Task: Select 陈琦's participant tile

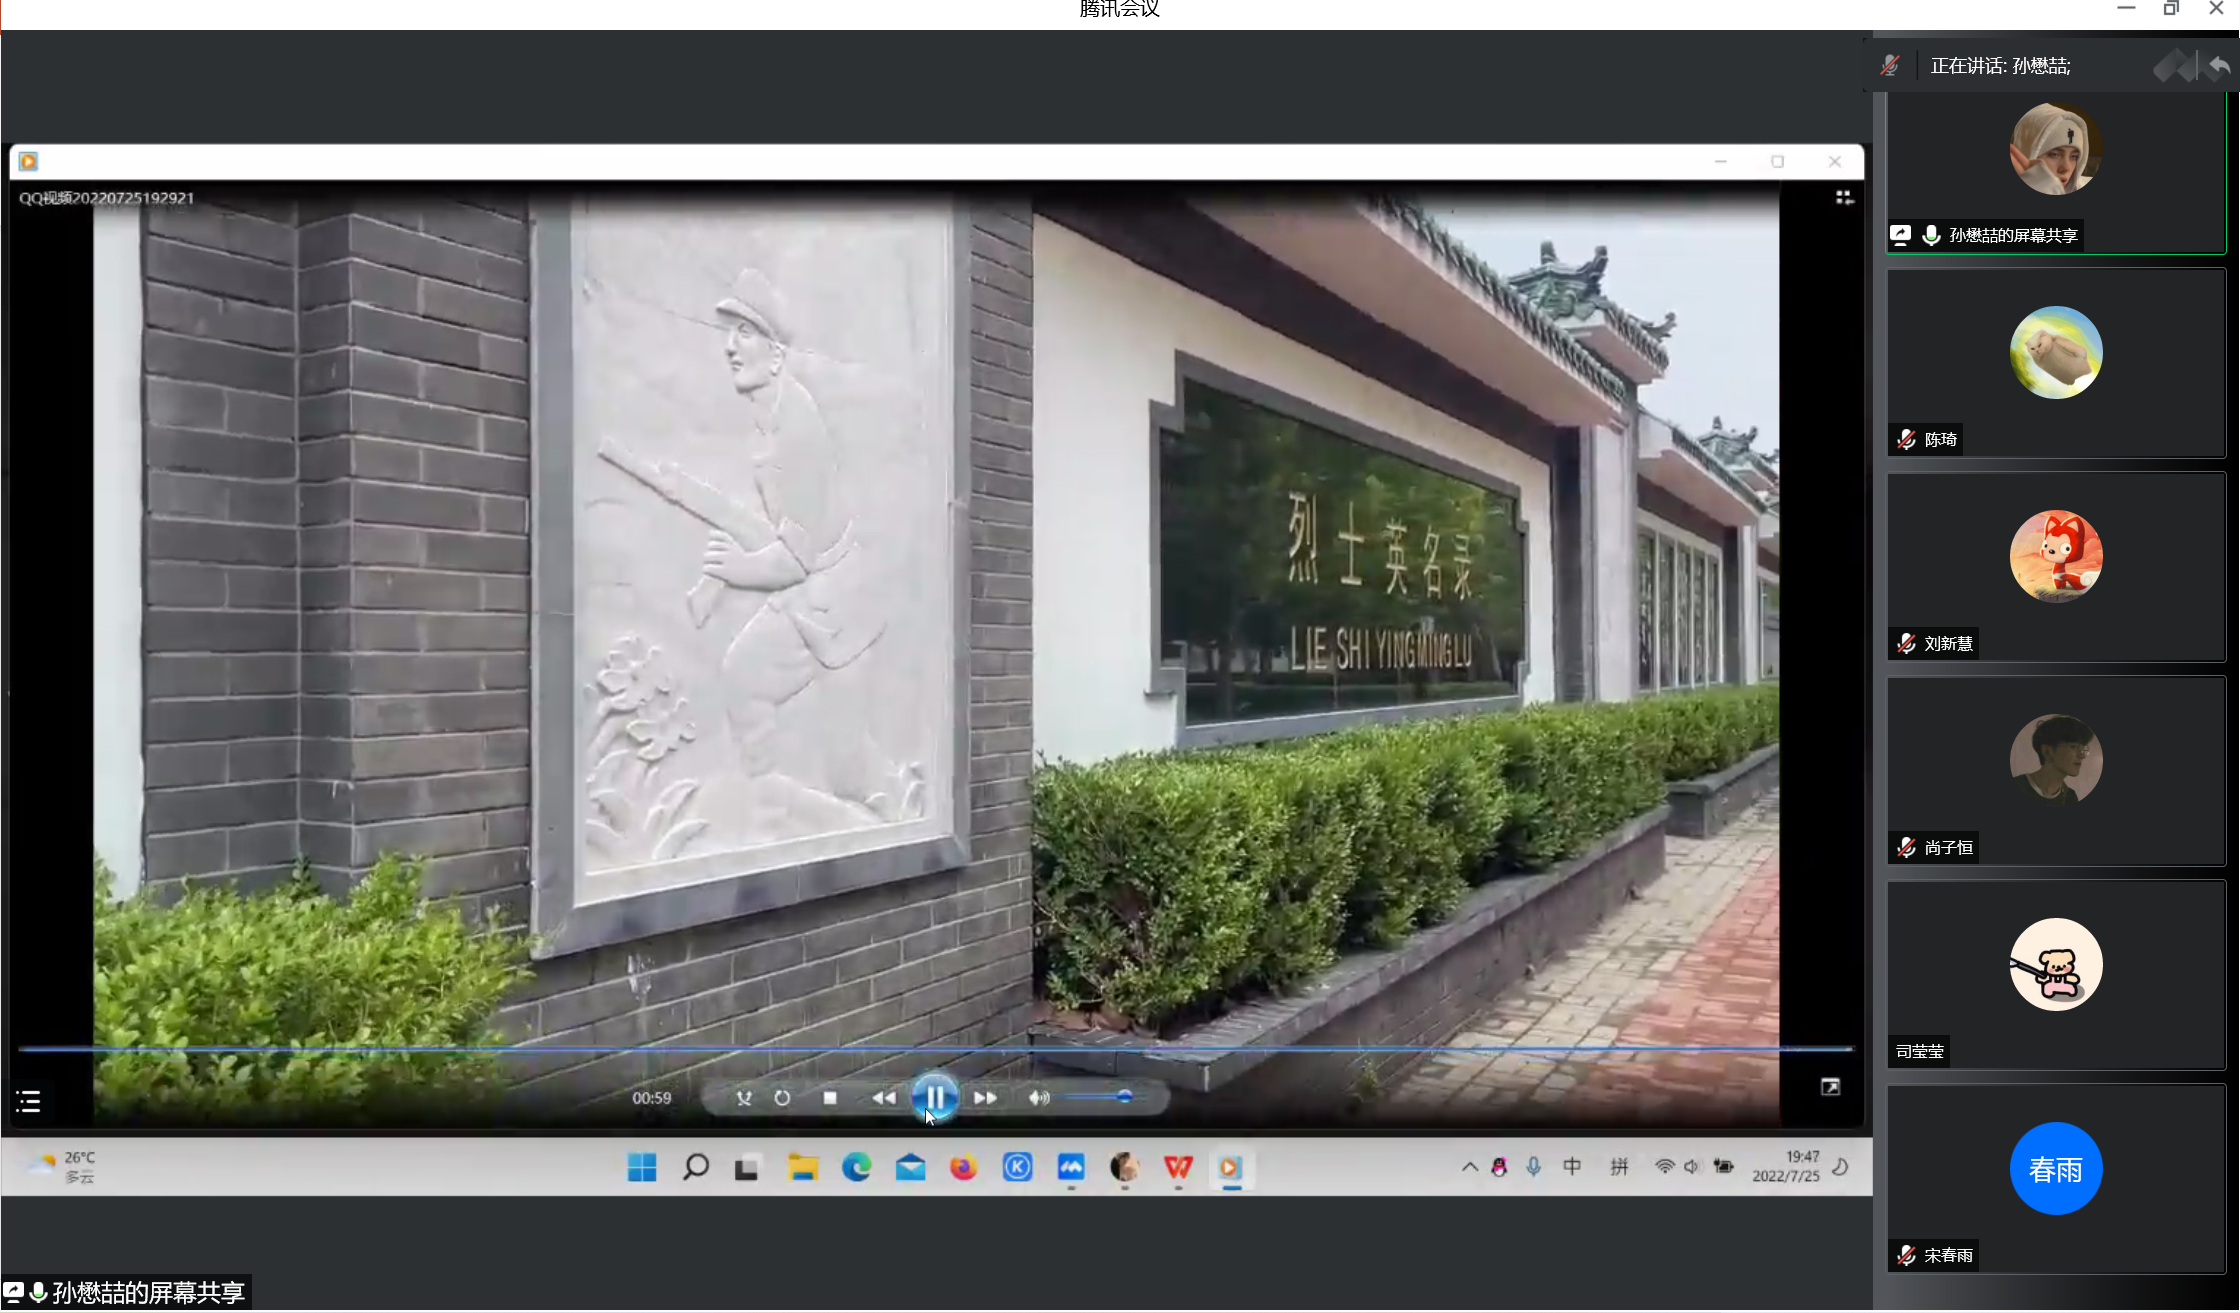Action: click(x=2056, y=364)
